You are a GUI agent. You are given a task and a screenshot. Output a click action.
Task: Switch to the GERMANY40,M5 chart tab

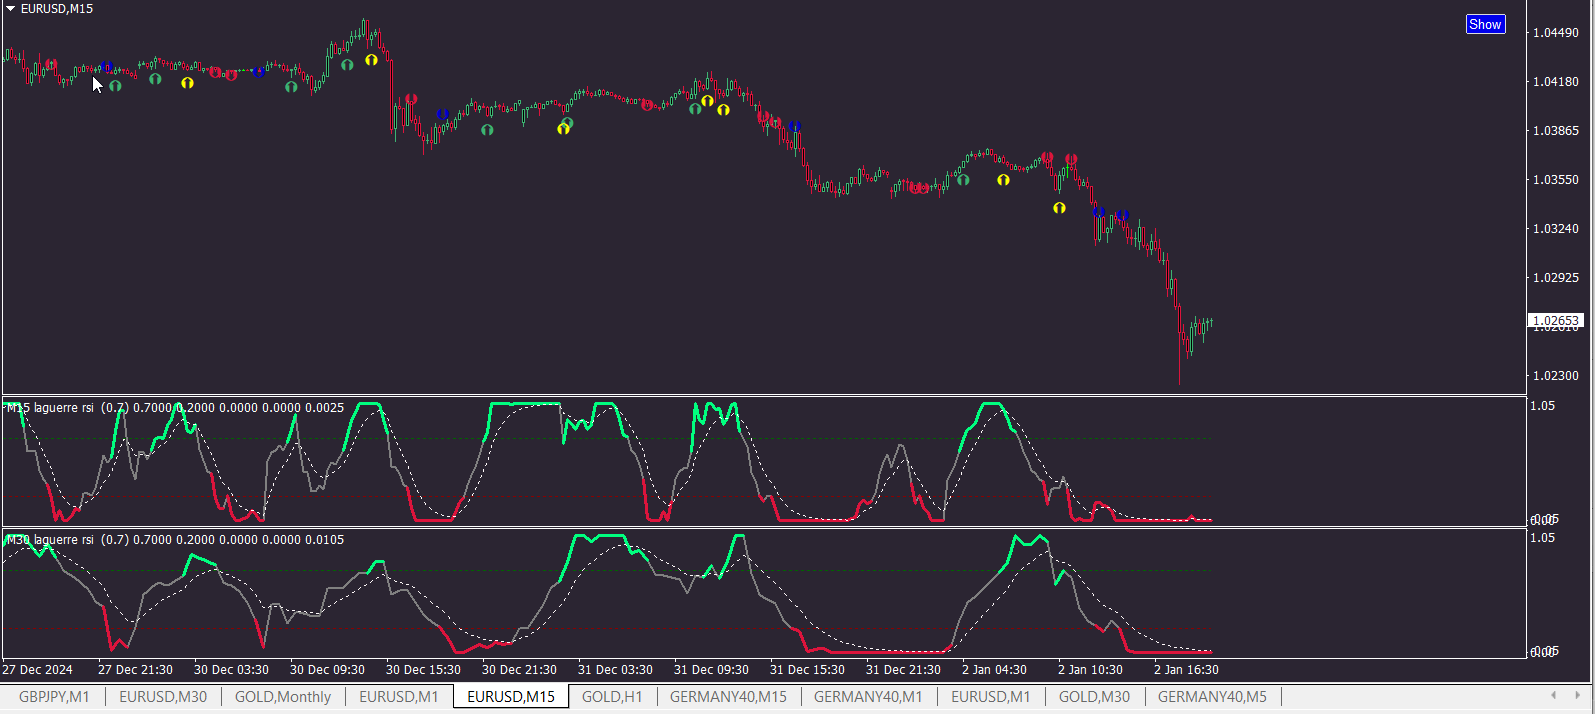click(1212, 696)
